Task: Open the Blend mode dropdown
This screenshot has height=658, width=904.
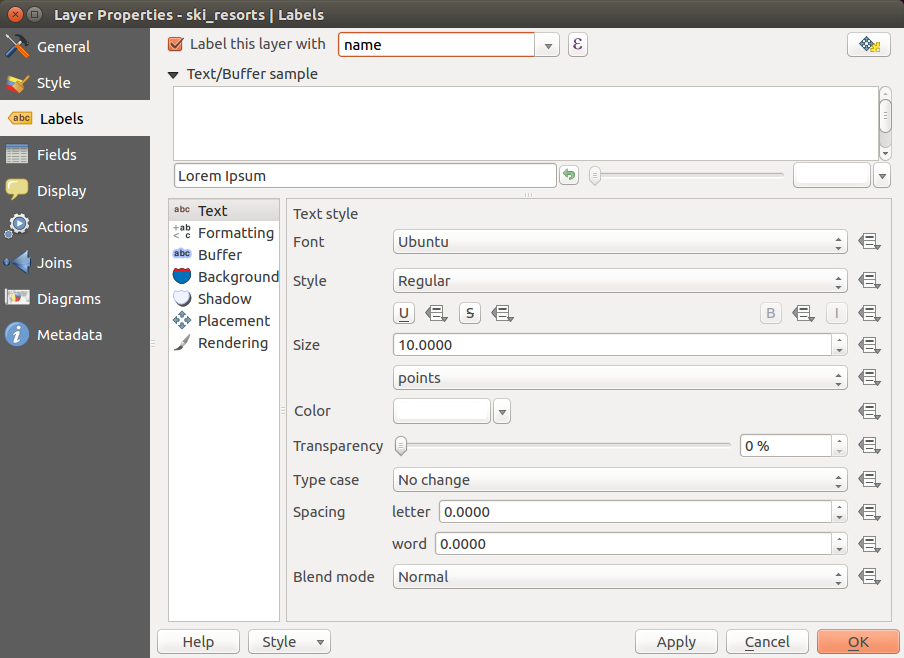Action: [x=620, y=577]
